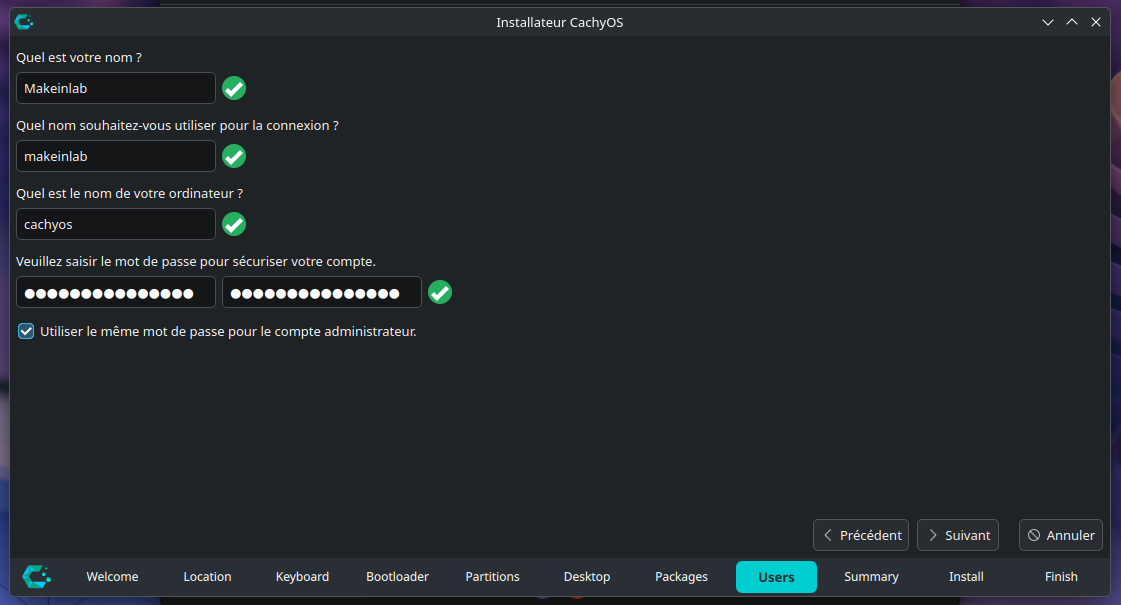Switch to the Welcome step
This screenshot has height=605, width=1121.
112,577
